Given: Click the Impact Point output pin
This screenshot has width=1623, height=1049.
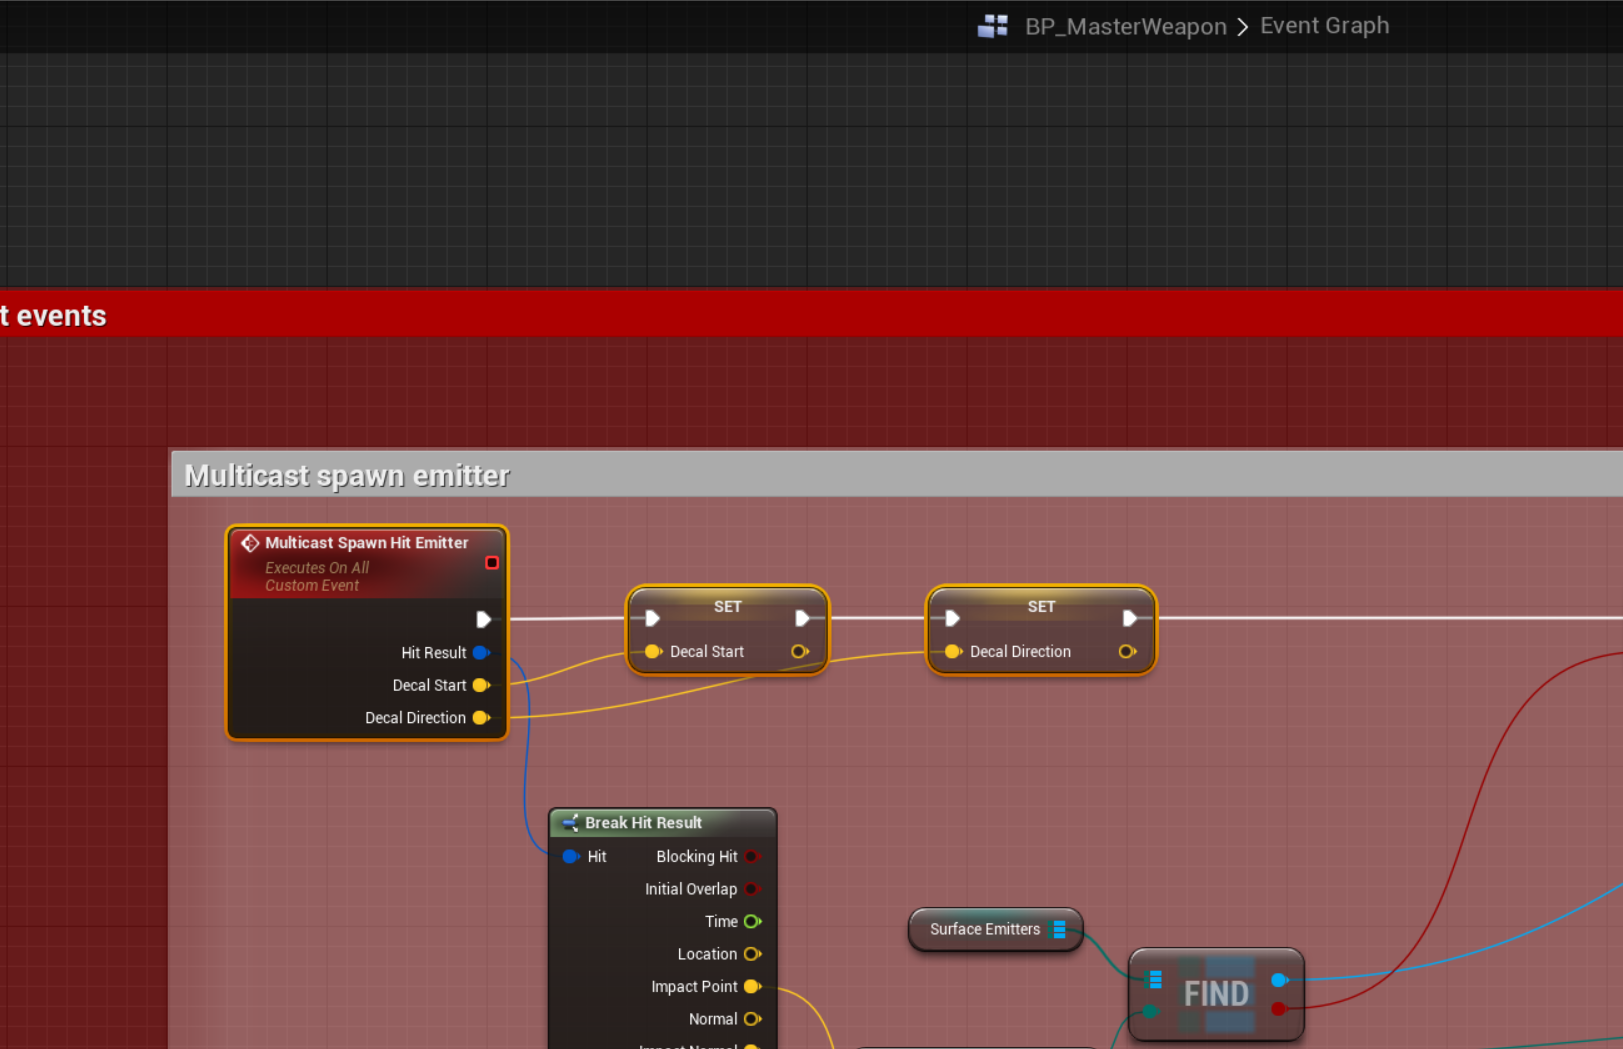Looking at the screenshot, I should (752, 987).
